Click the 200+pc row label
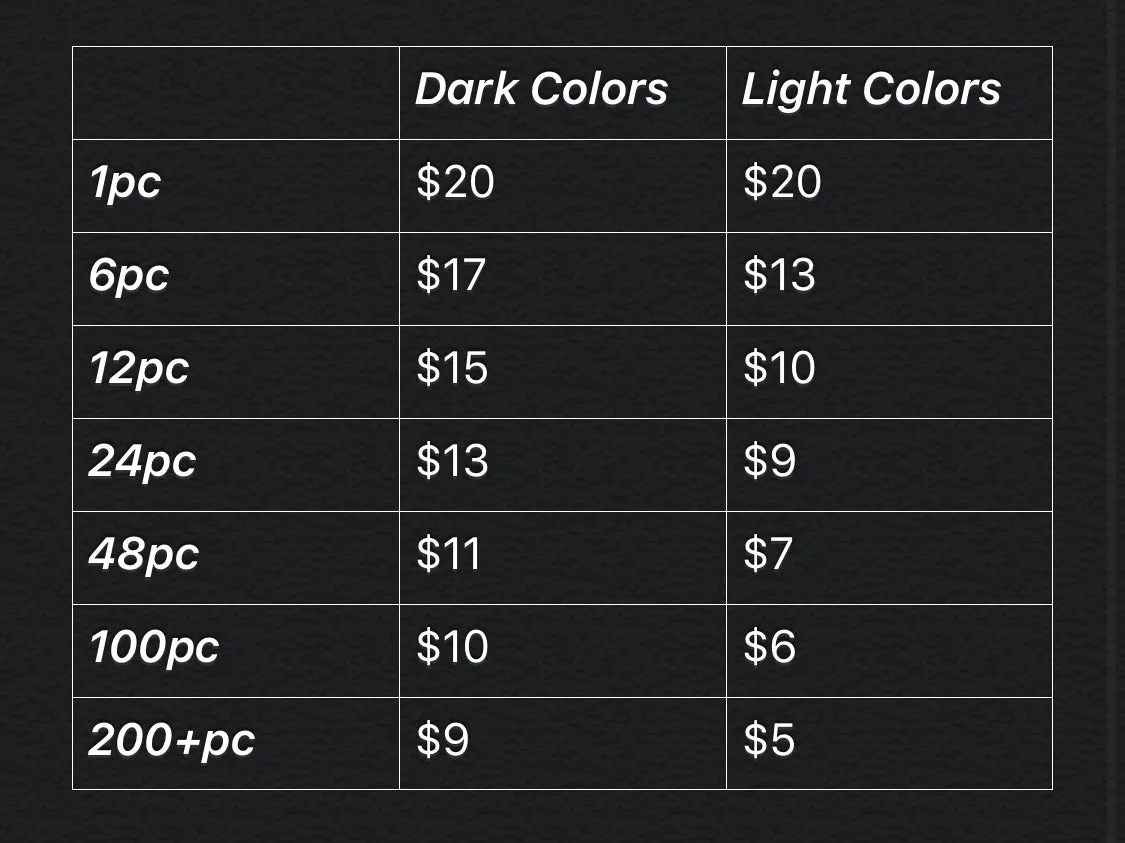1125x843 pixels. 171,740
